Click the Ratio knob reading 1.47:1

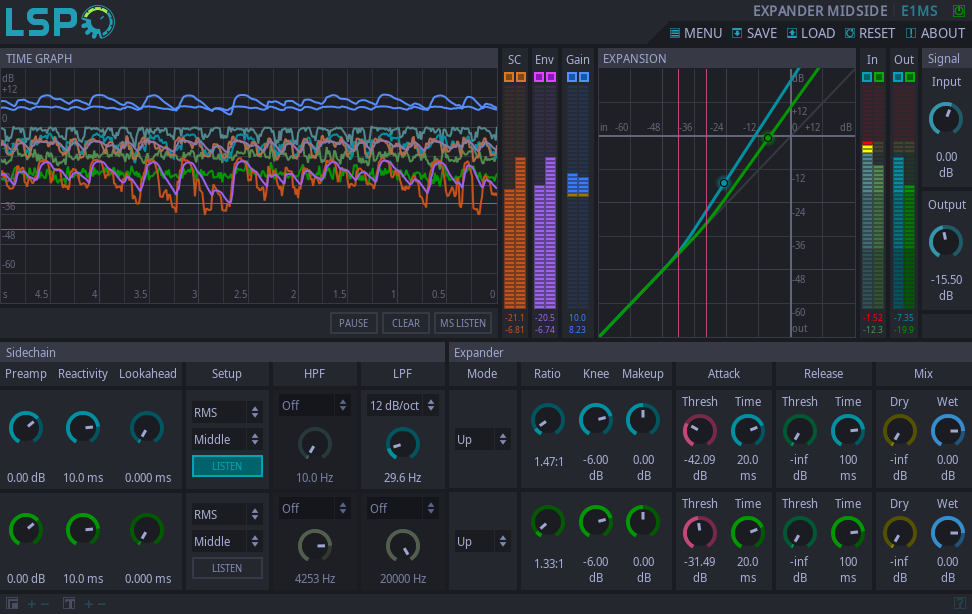tap(548, 420)
